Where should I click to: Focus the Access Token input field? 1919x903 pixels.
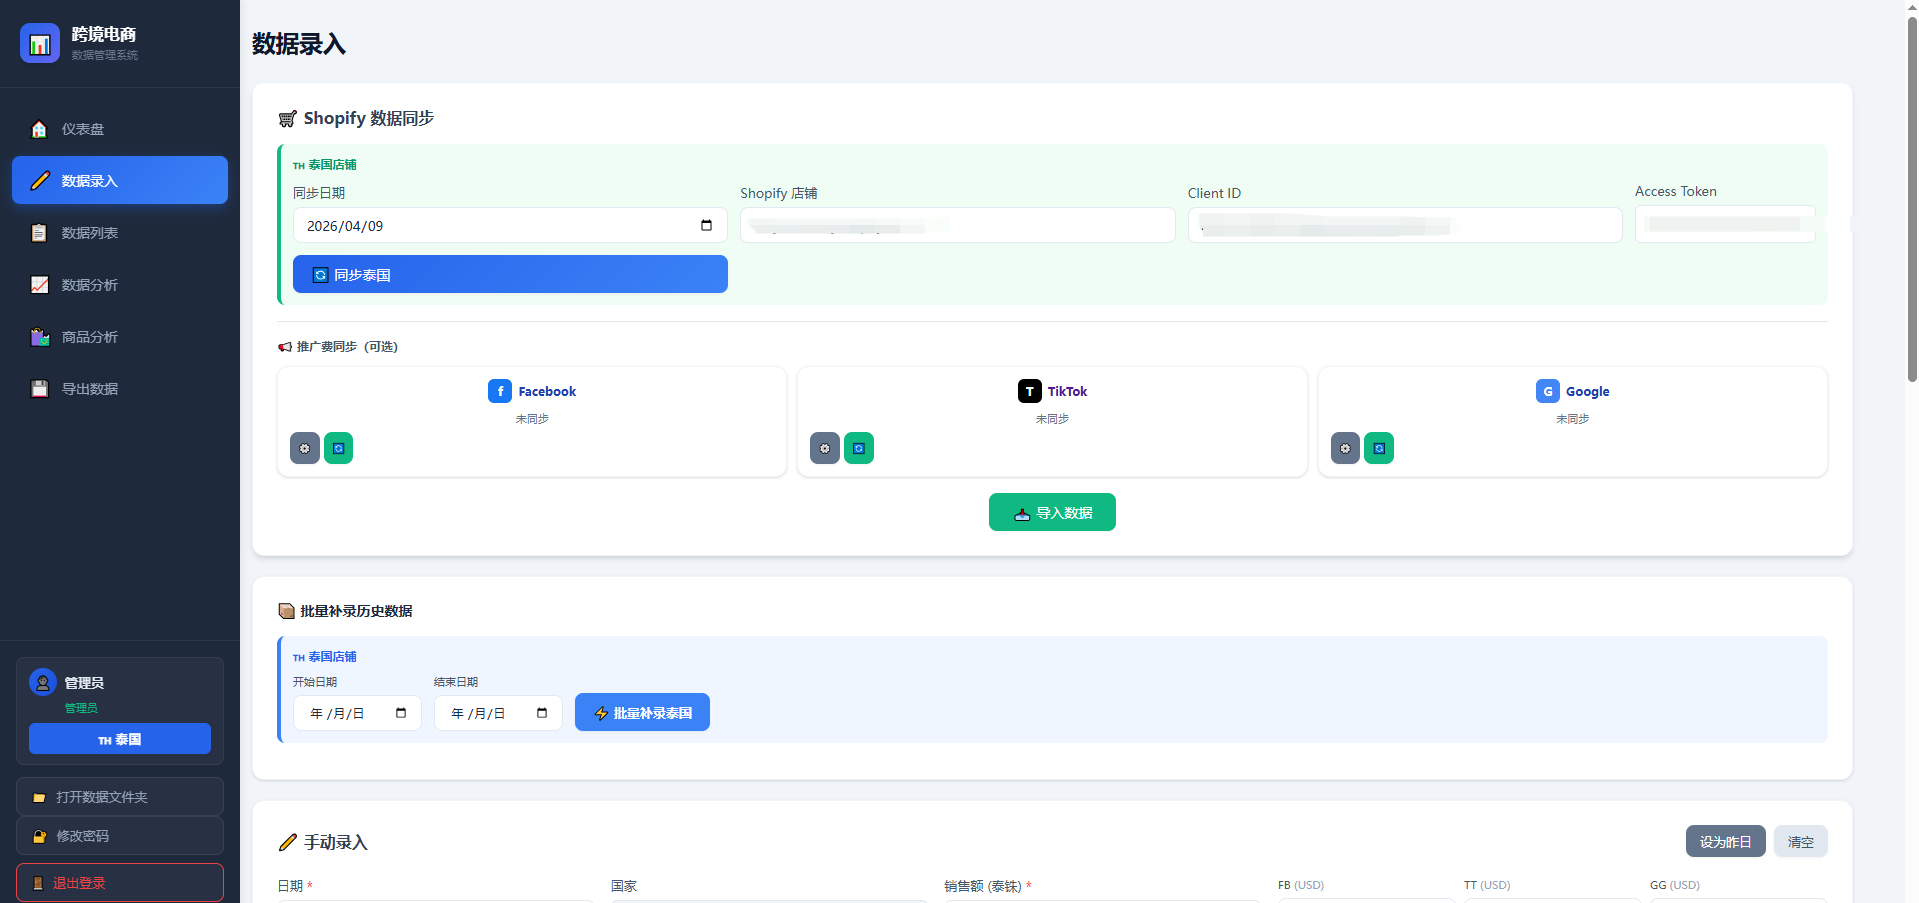pos(1725,224)
